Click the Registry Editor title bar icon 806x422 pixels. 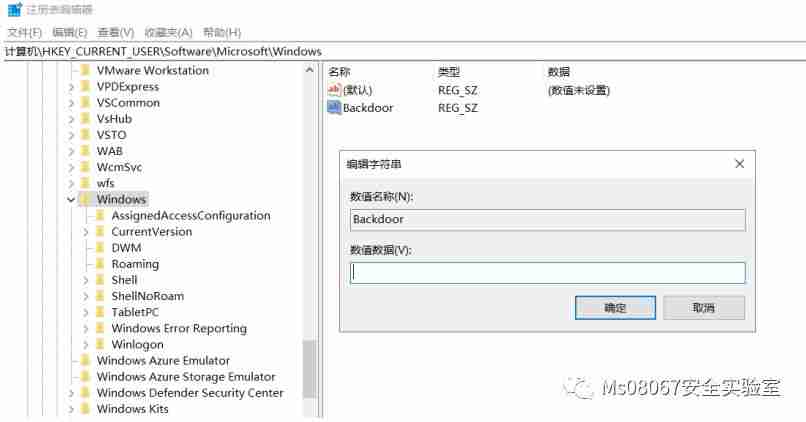click(x=15, y=9)
